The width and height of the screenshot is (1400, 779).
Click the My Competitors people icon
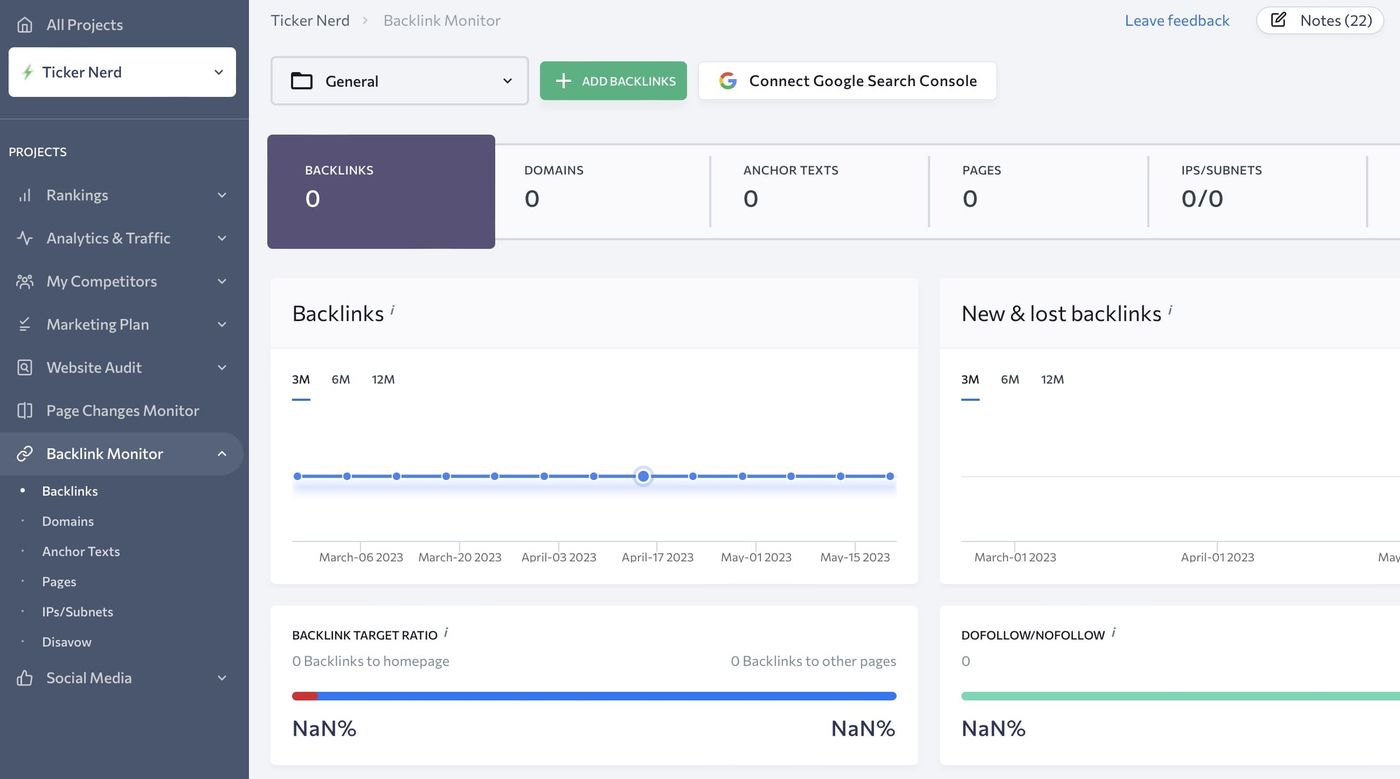pyautogui.click(x=25, y=281)
